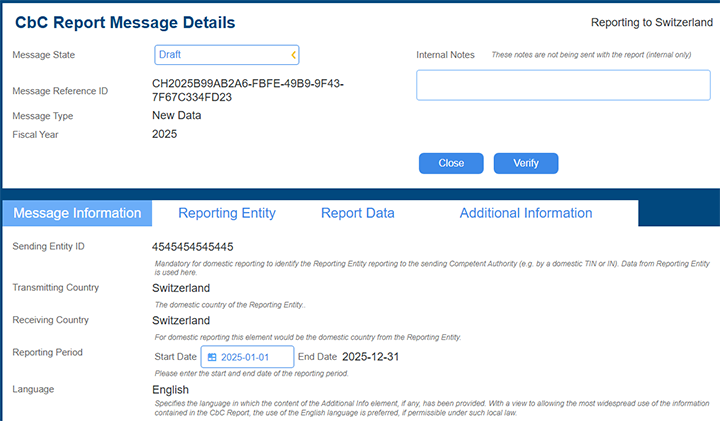Go to the Report Data tab
This screenshot has height=421, width=720.
(357, 213)
